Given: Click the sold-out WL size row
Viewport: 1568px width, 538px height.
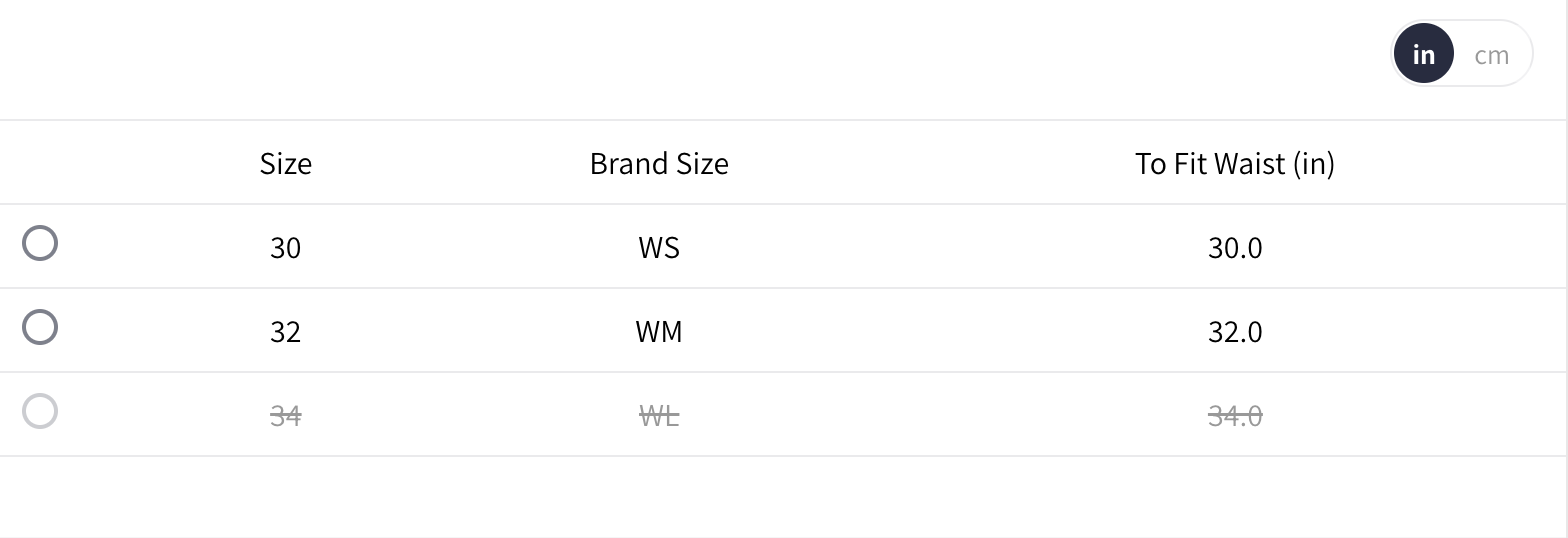Looking at the screenshot, I should [x=900, y=415].
